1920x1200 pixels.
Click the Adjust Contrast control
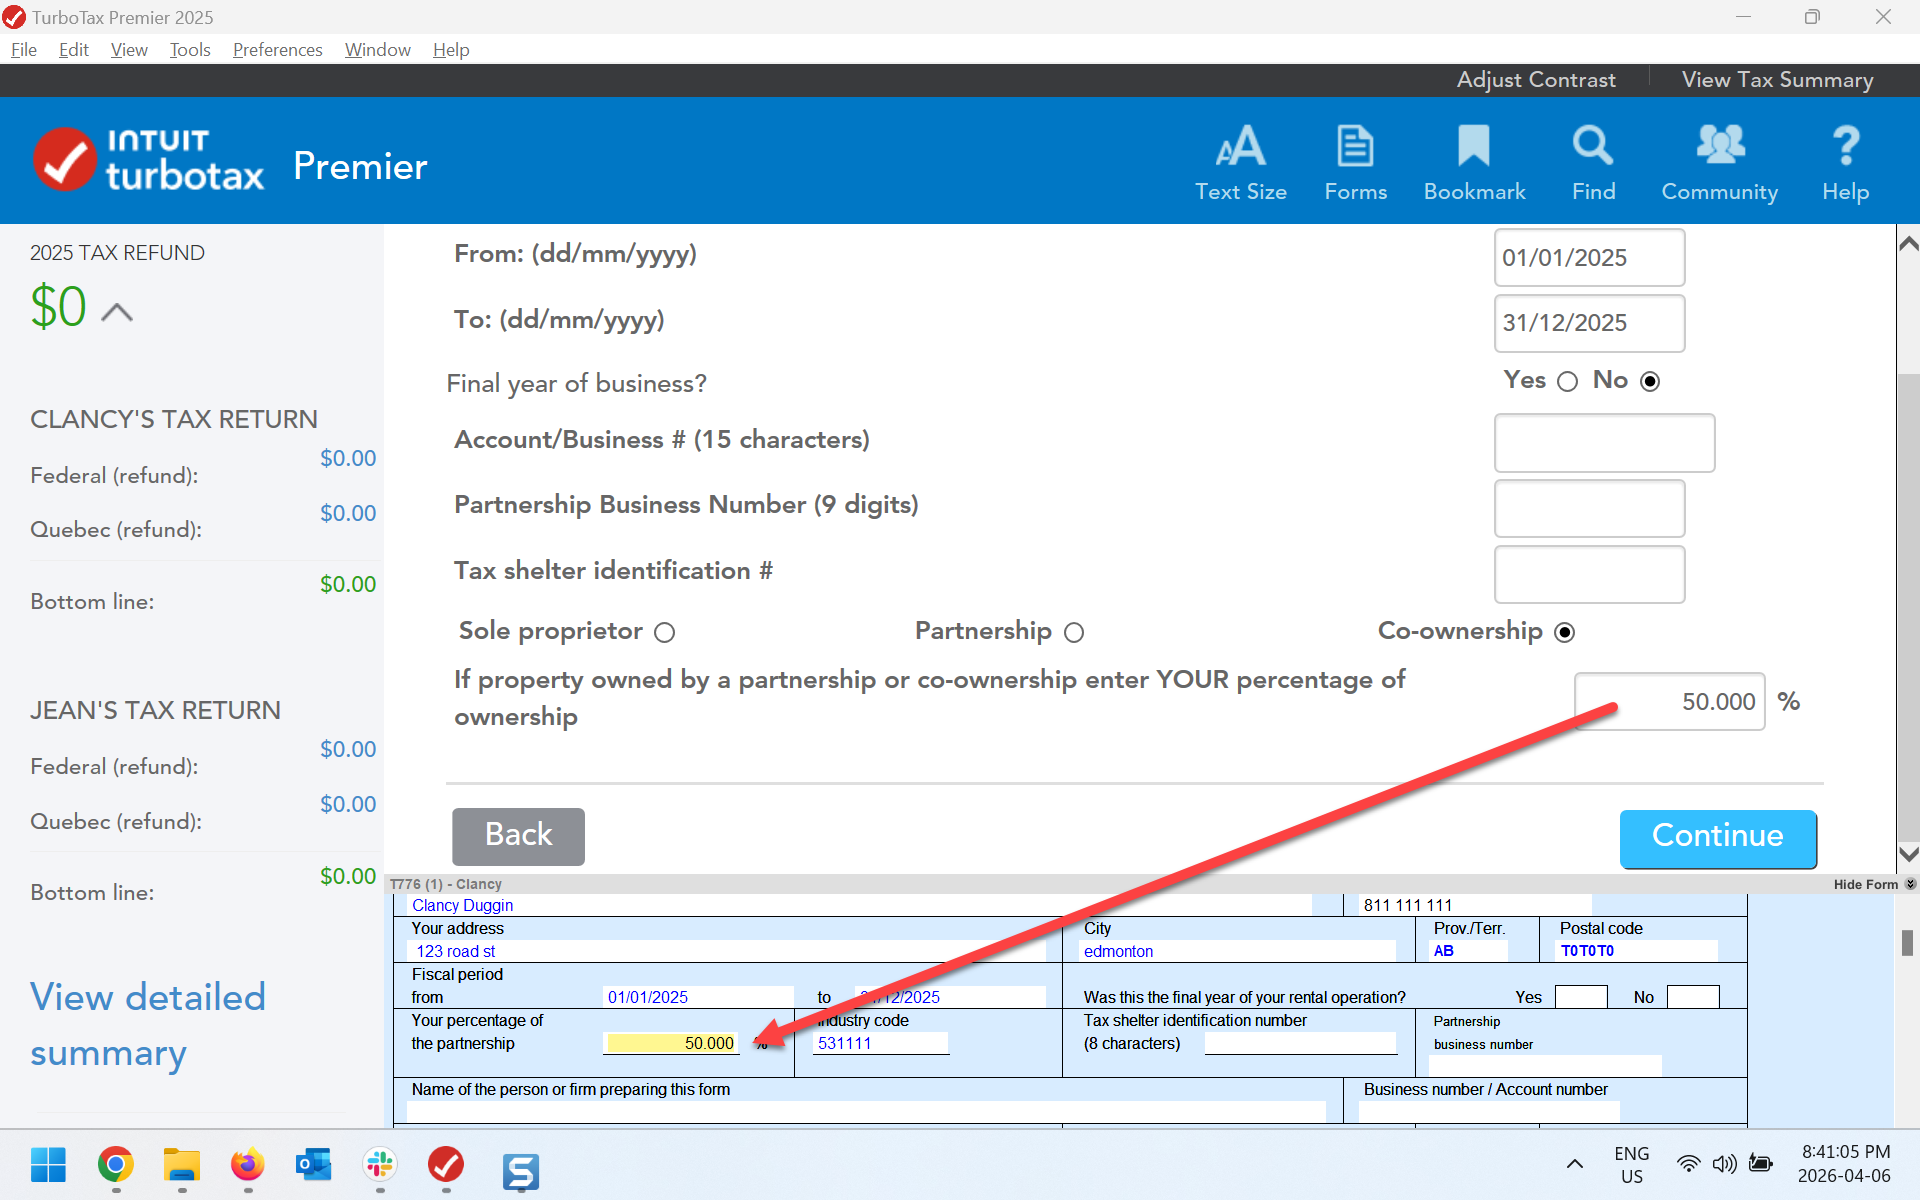coord(1535,80)
